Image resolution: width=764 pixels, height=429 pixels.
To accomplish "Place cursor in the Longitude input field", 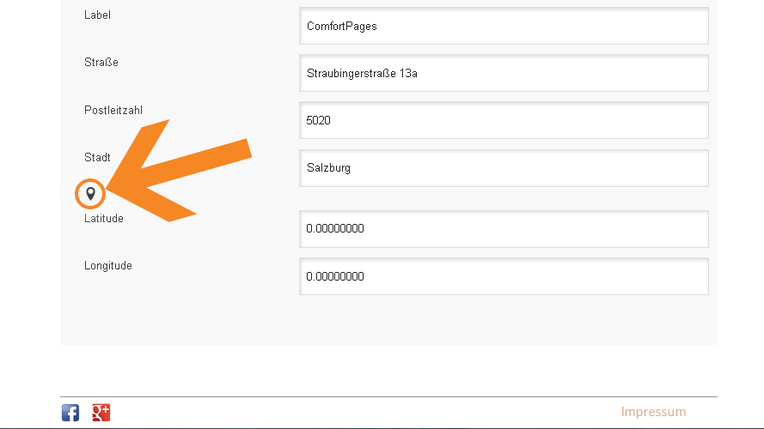I will point(503,276).
